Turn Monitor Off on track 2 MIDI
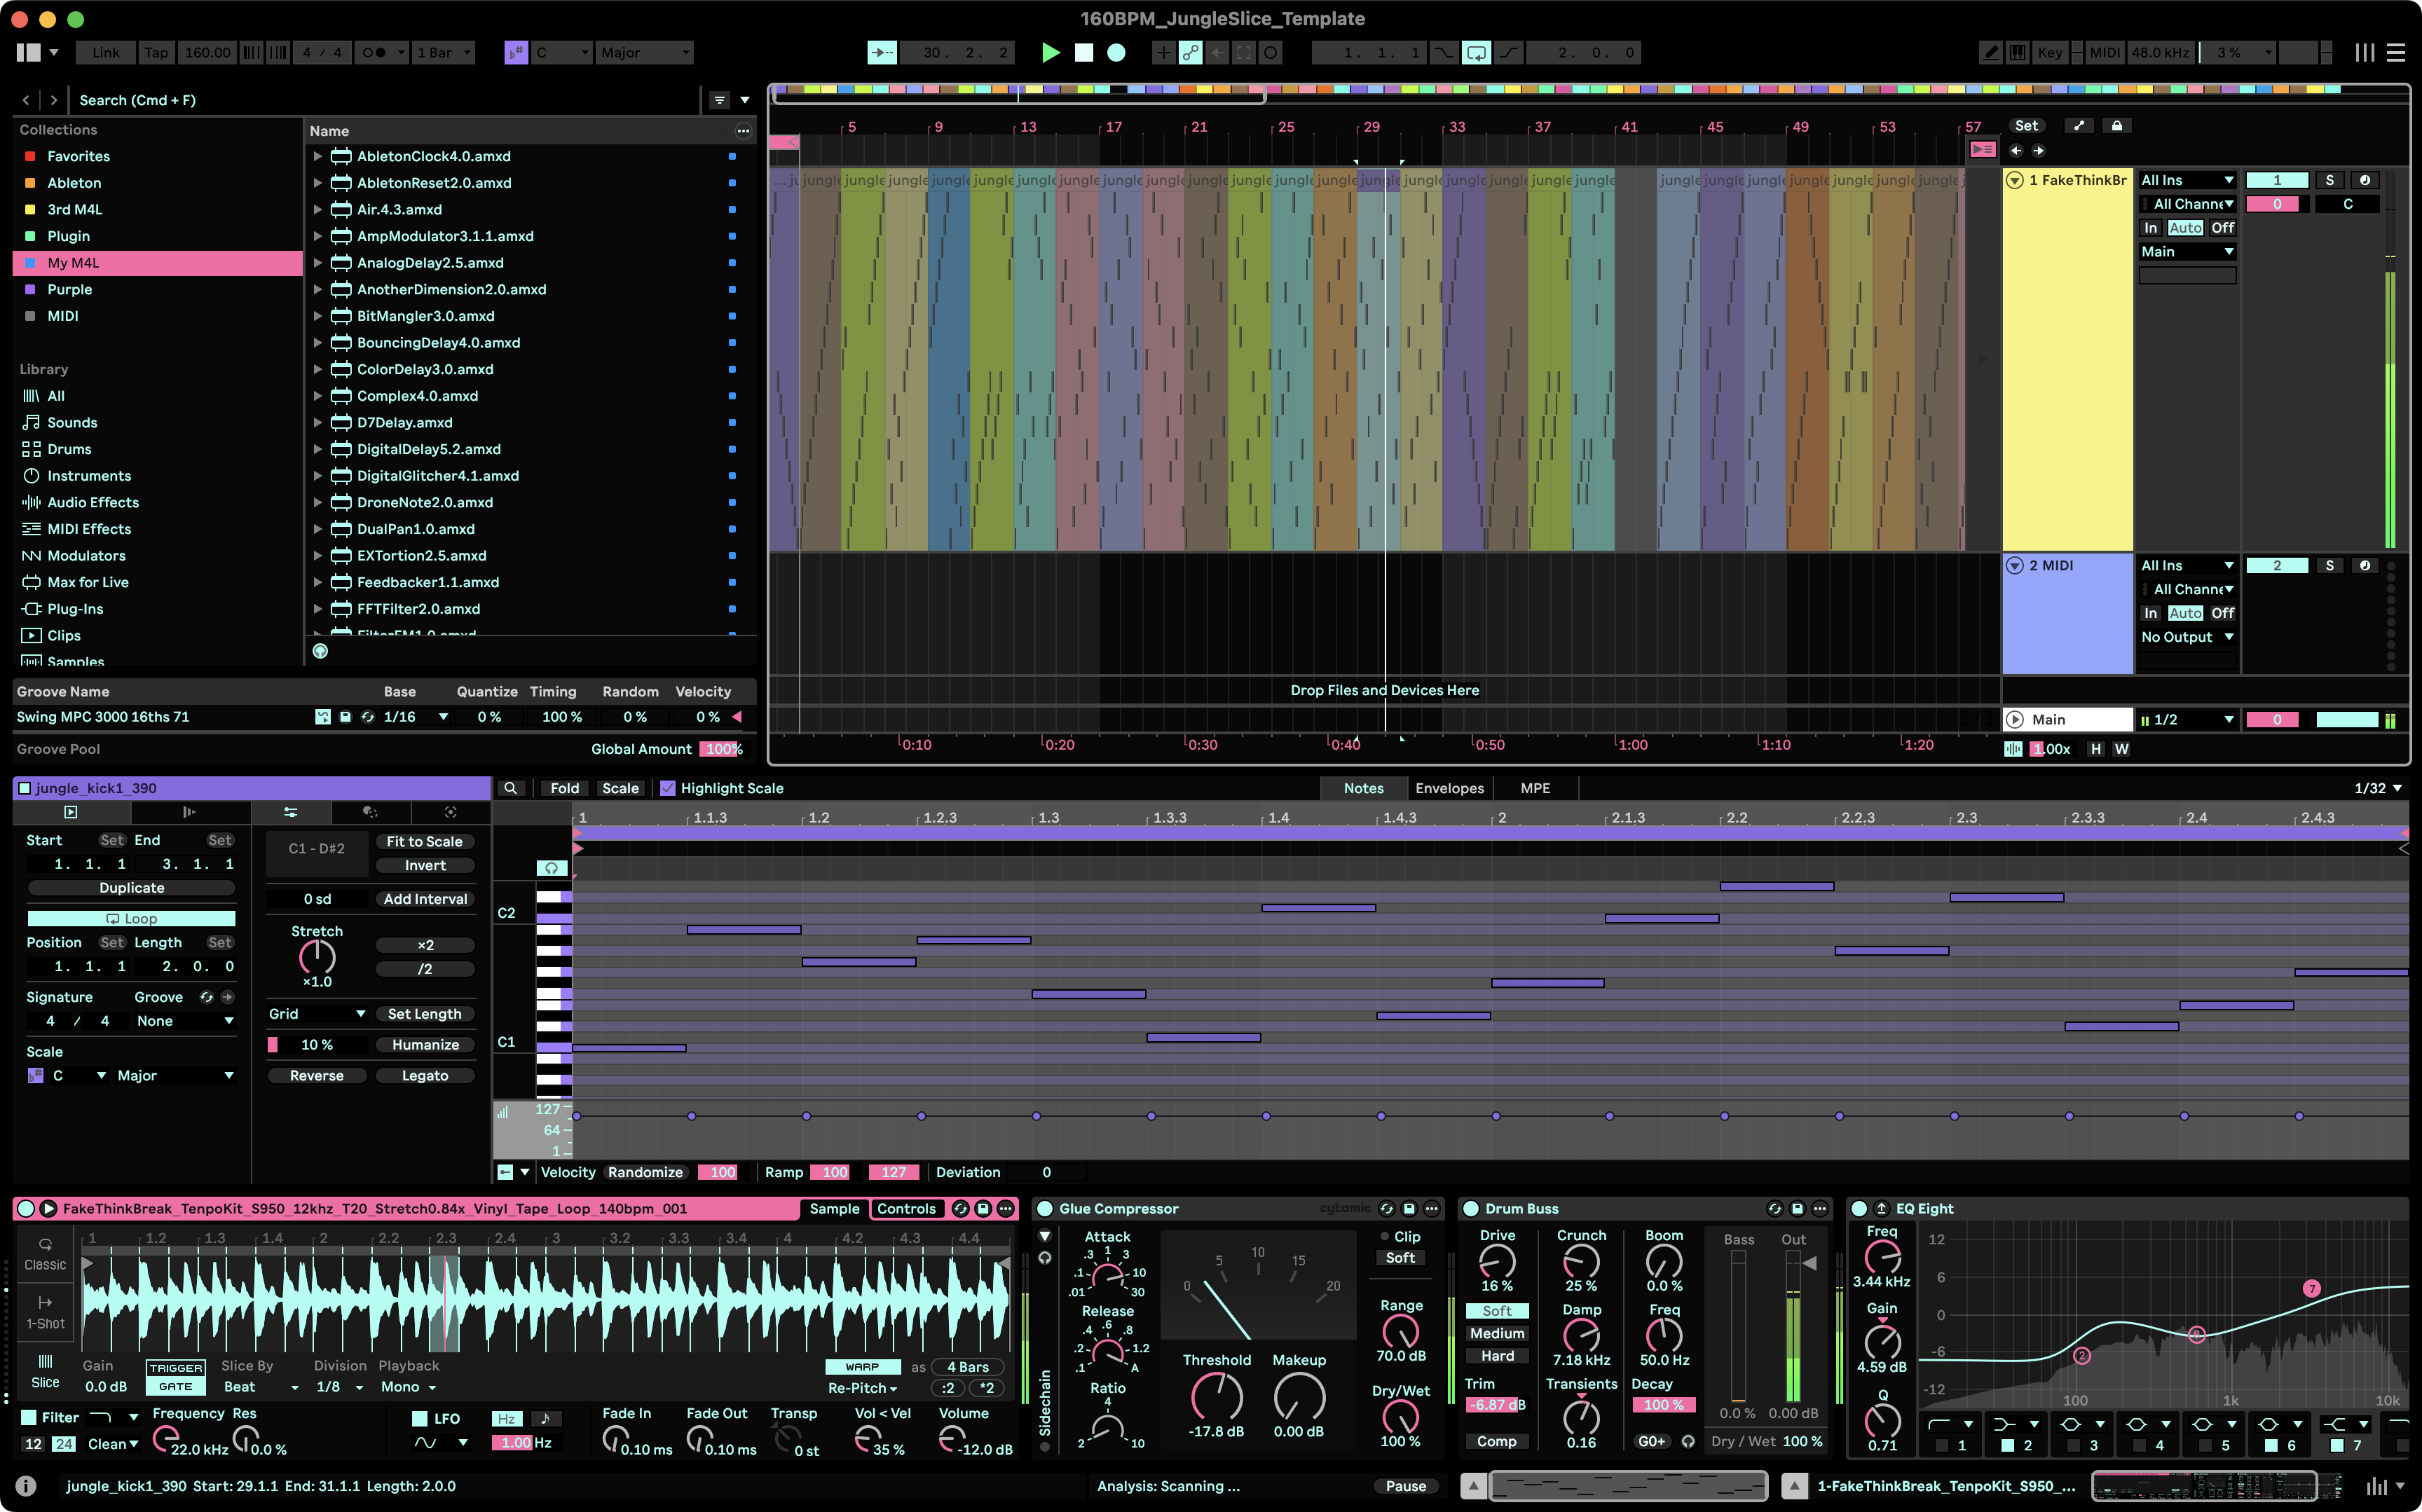Image resolution: width=2422 pixels, height=1512 pixels. point(2222,613)
